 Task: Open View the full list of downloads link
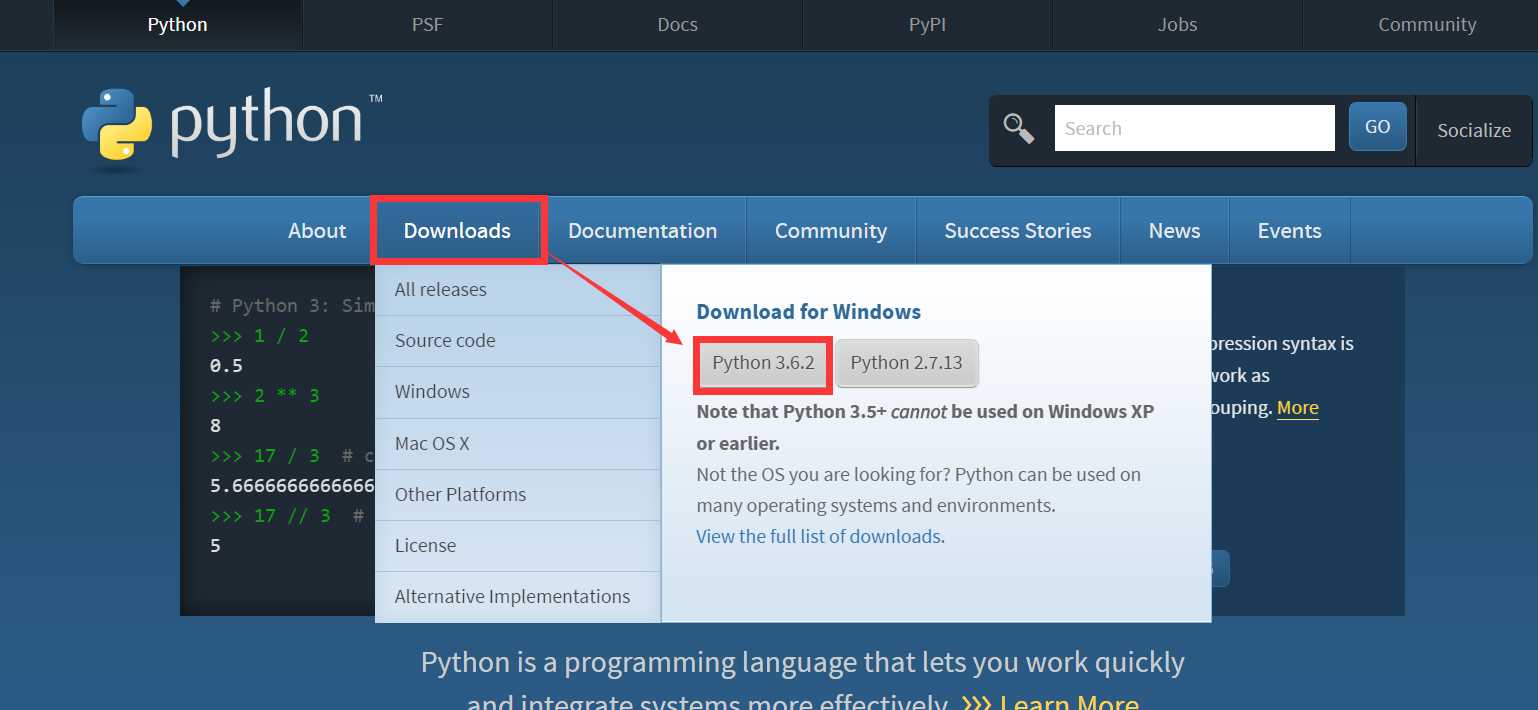click(x=818, y=536)
